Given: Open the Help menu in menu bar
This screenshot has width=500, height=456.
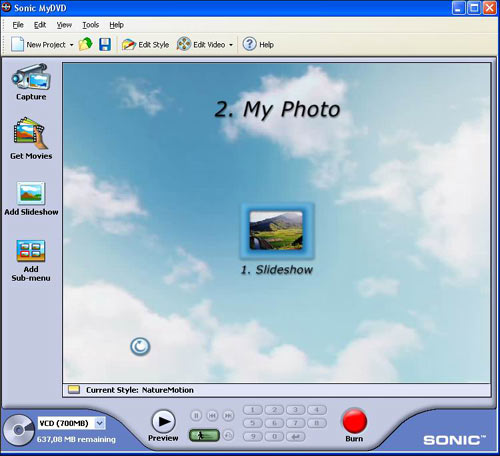Looking at the screenshot, I should [x=116, y=25].
